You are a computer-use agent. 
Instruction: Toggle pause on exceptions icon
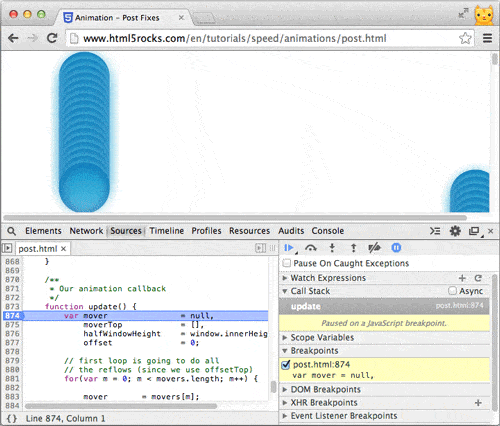tap(396, 248)
